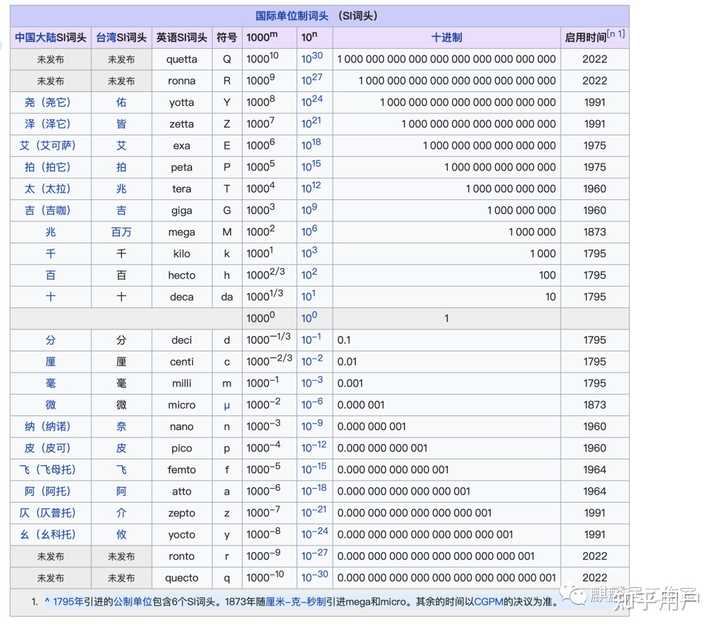Open the mainland 百 link in hecto row

coord(51,275)
